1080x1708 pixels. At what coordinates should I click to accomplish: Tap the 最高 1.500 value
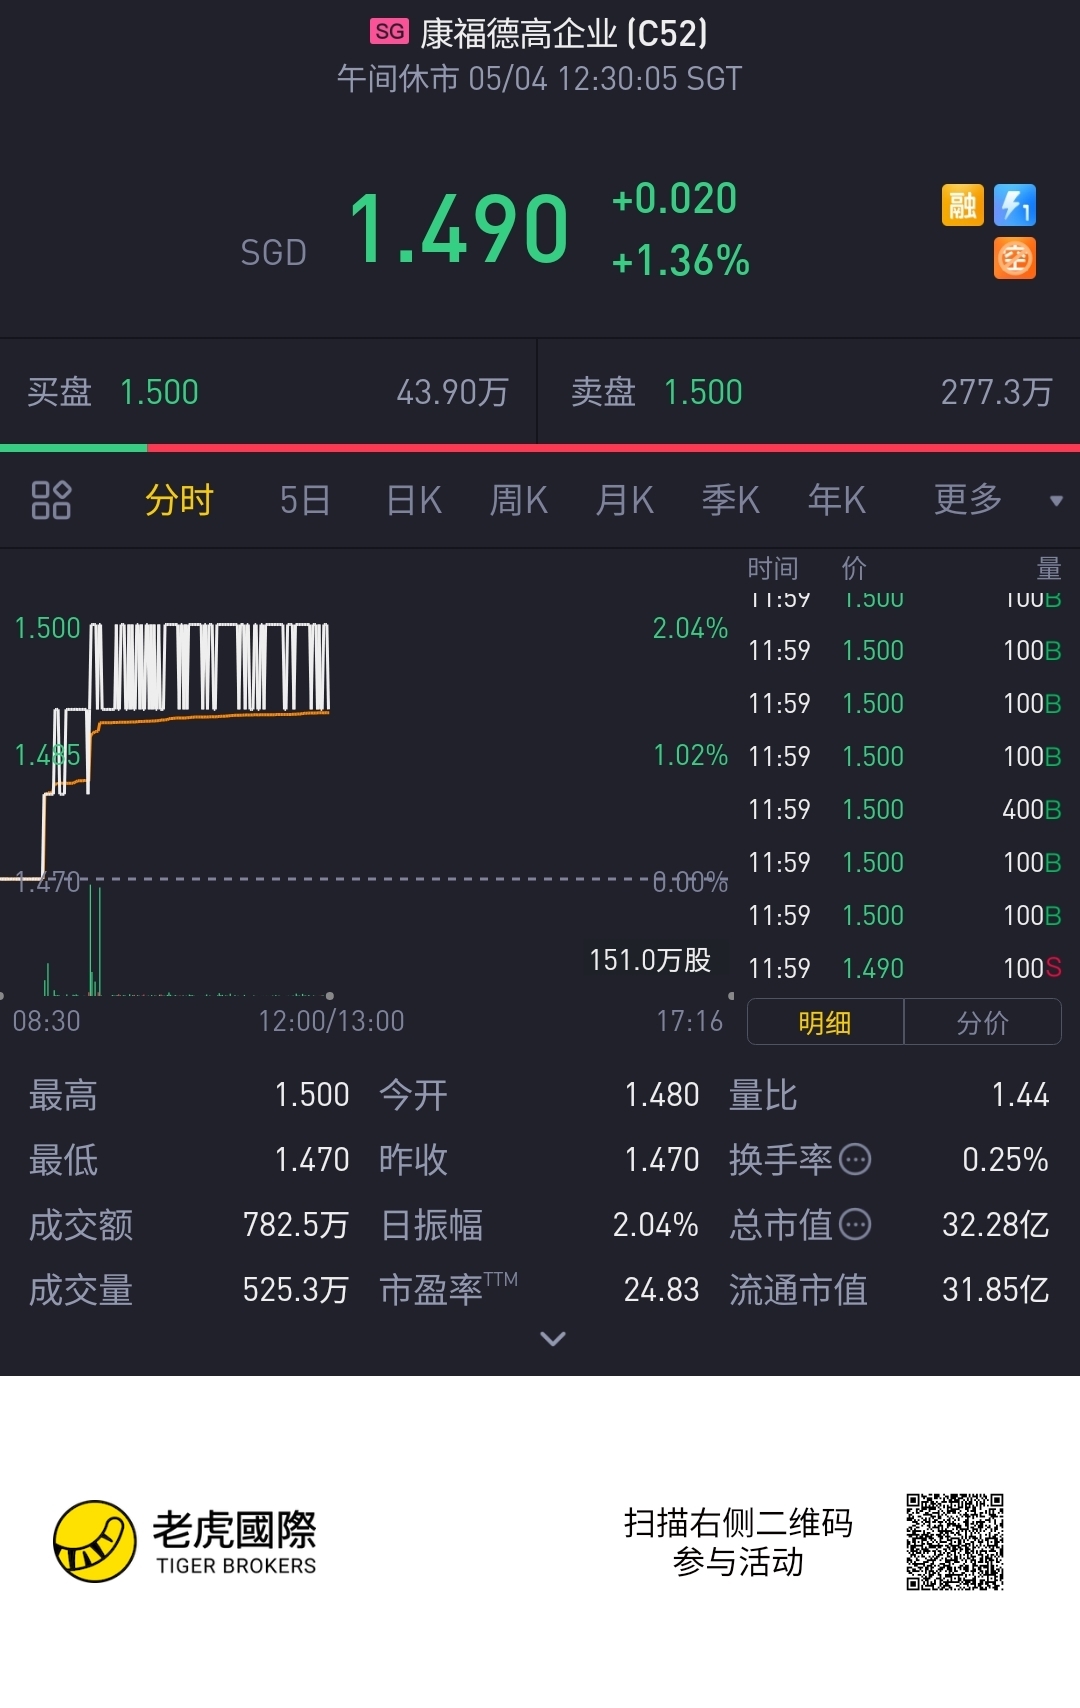point(312,1094)
